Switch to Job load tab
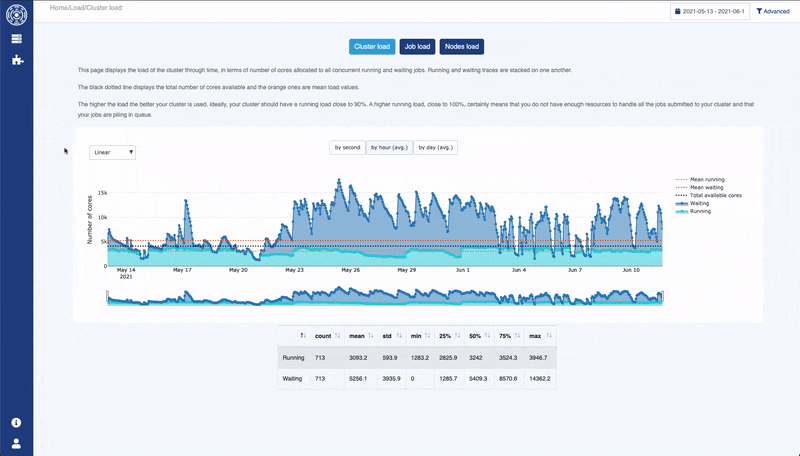 [x=417, y=46]
